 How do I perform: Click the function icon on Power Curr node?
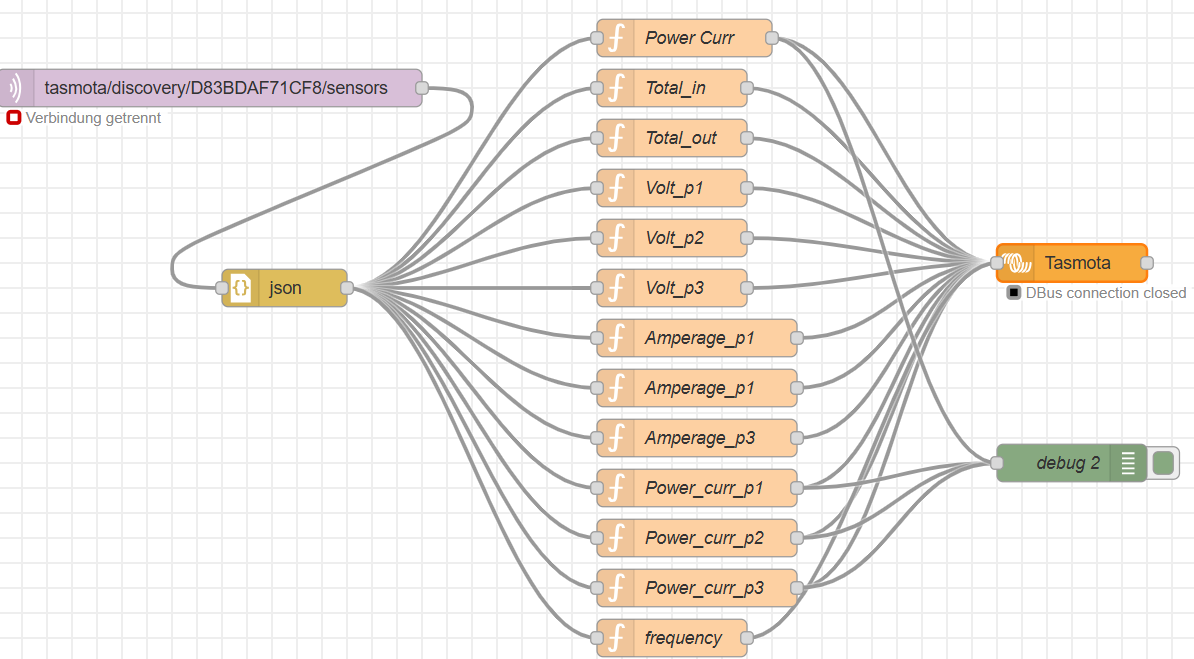click(616, 38)
